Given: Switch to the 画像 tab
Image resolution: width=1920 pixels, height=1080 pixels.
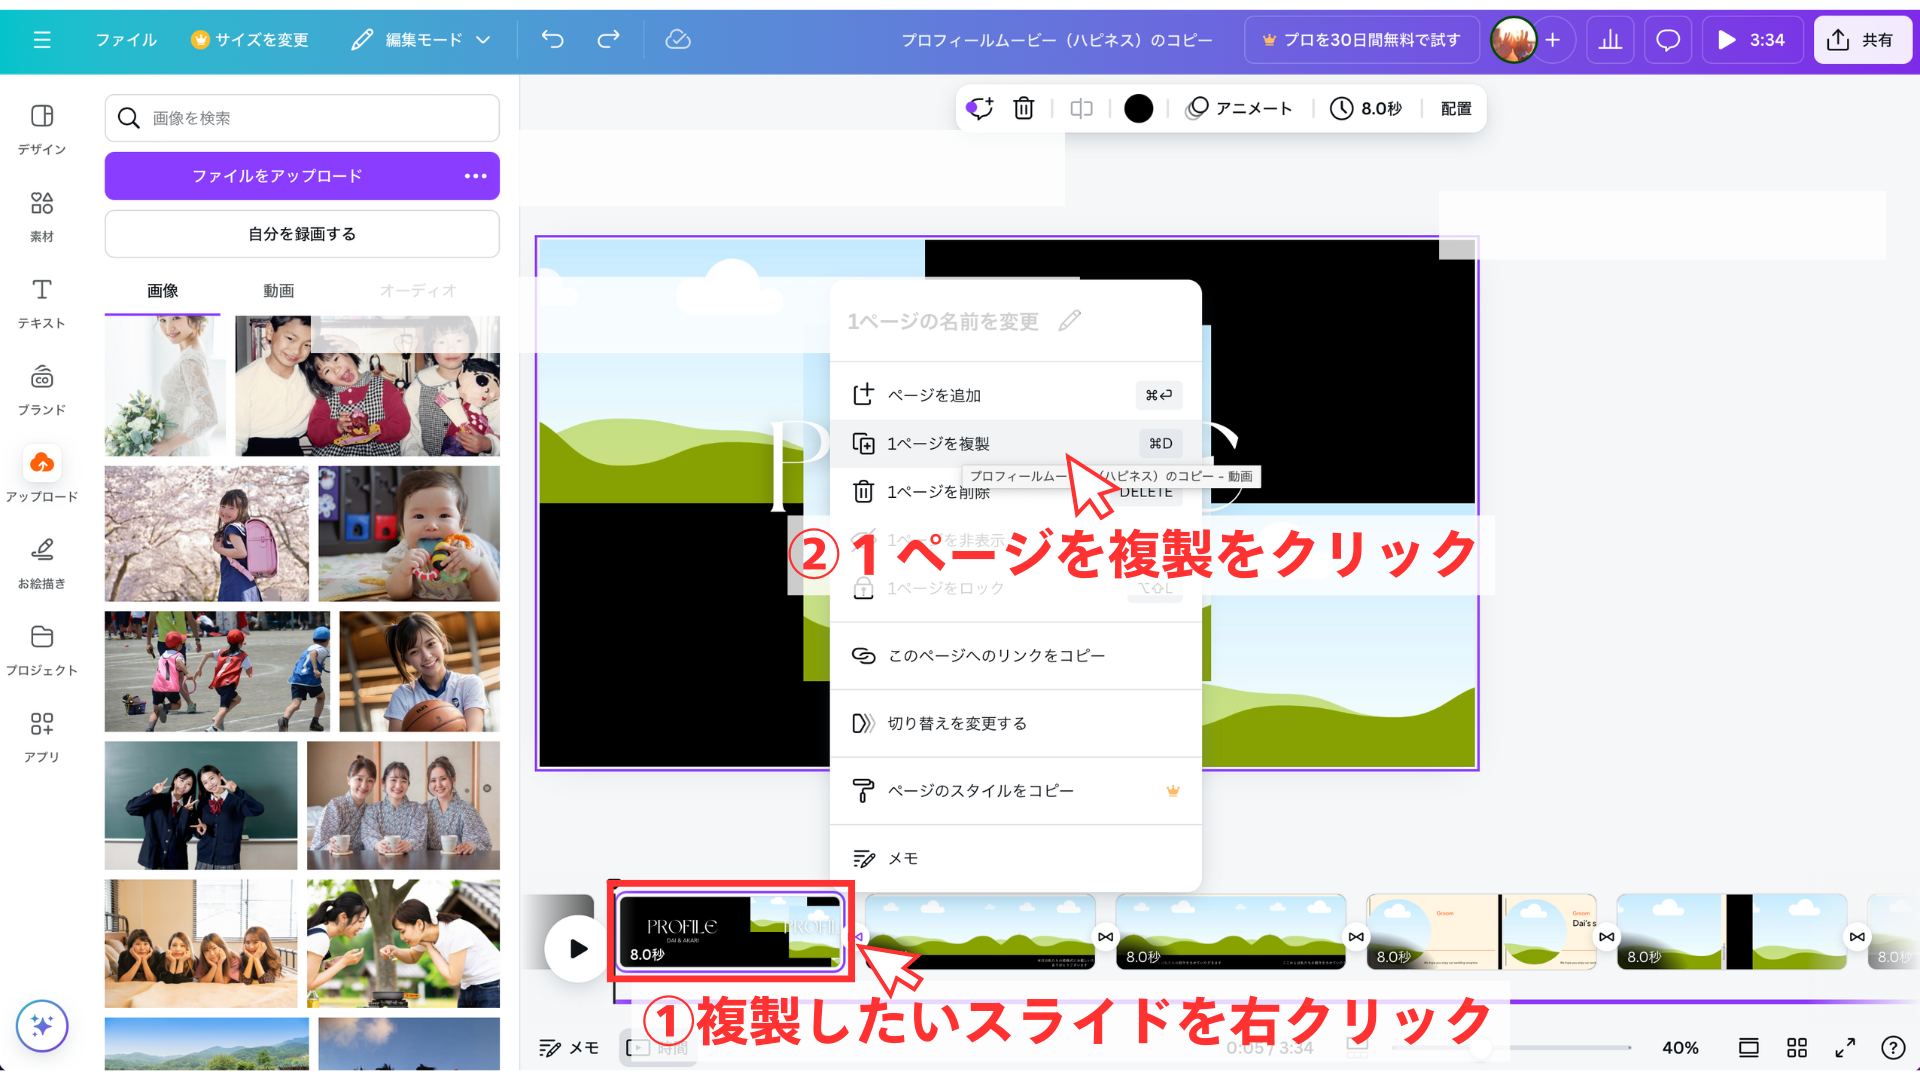Looking at the screenshot, I should pos(163,291).
